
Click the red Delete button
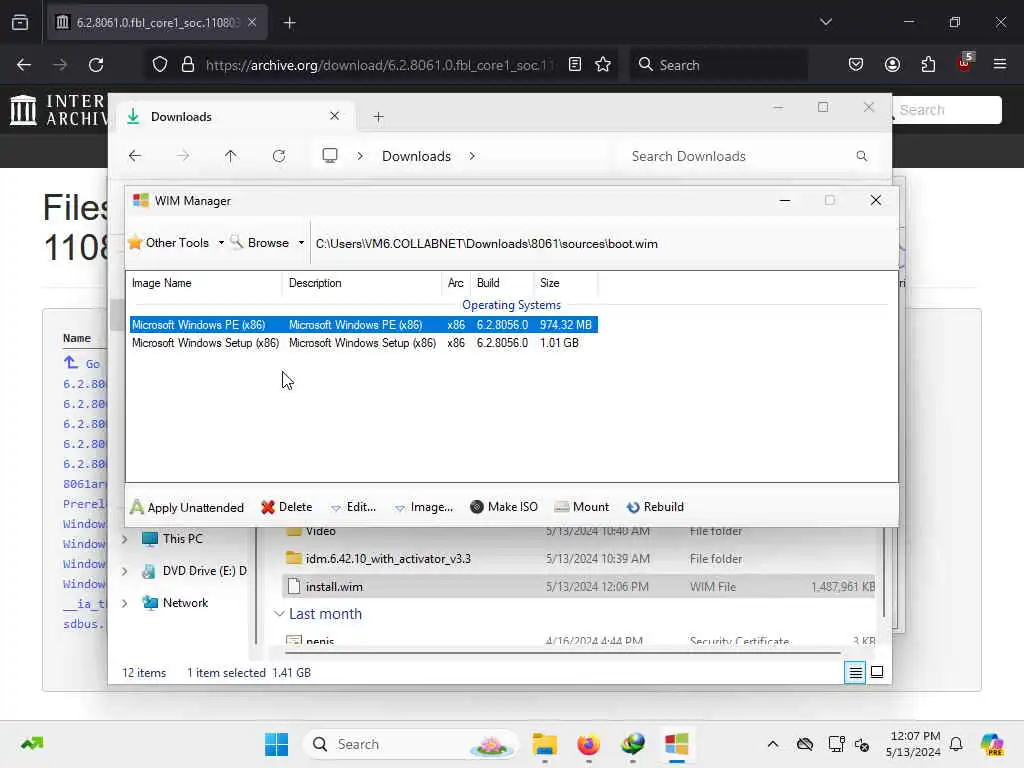click(287, 507)
